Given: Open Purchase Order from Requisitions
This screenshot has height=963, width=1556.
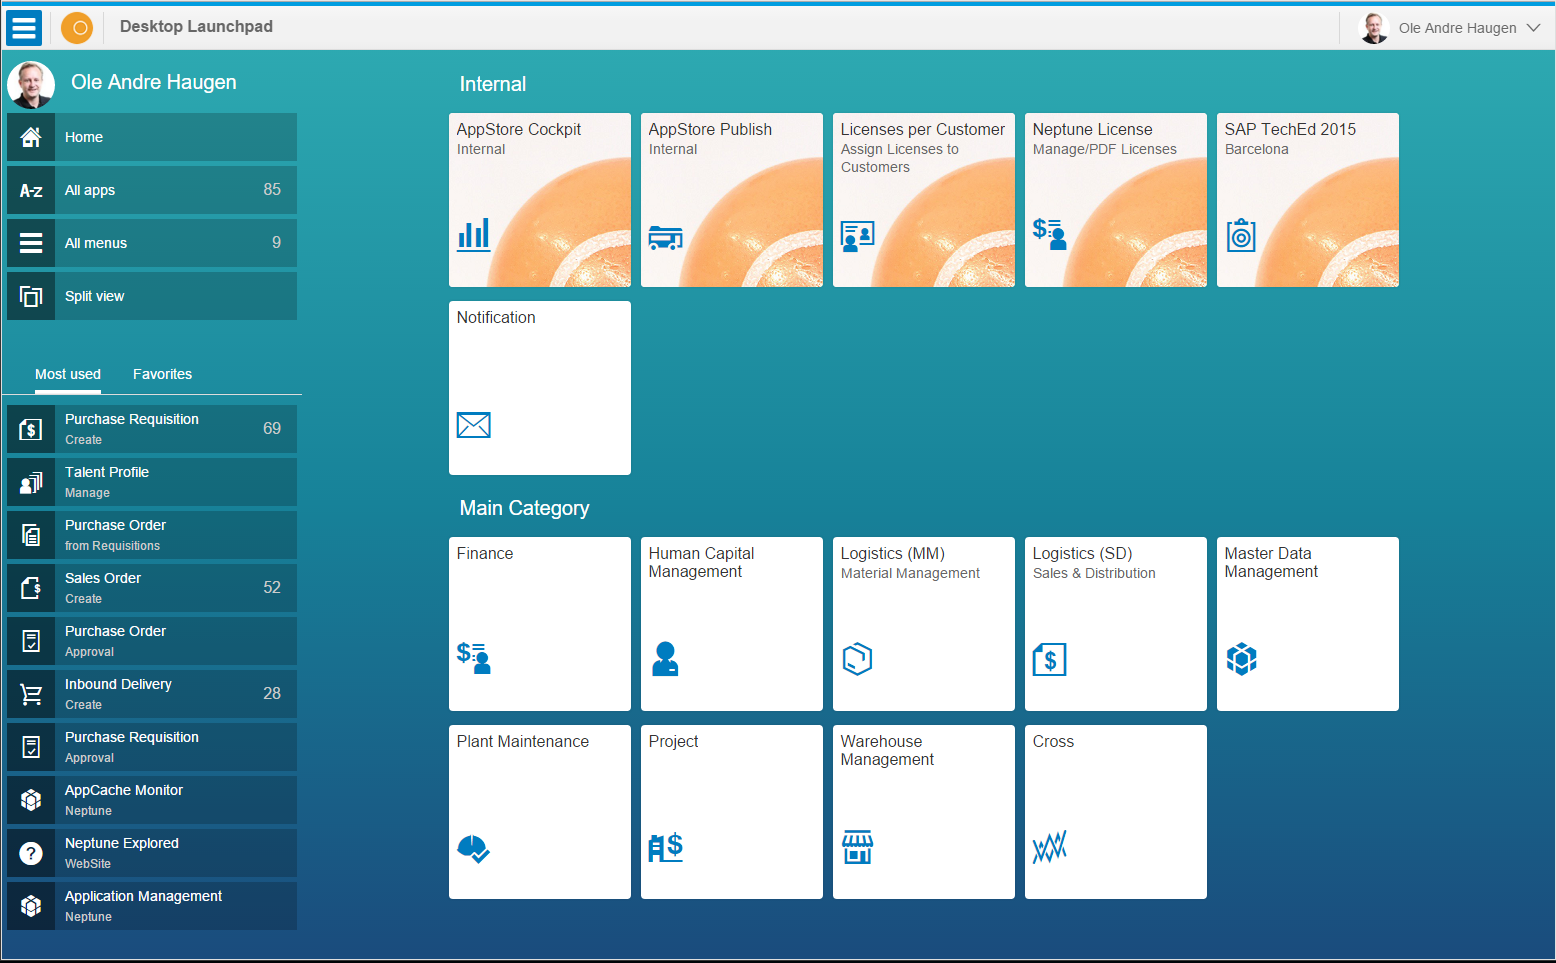Looking at the screenshot, I should pyautogui.click(x=152, y=535).
